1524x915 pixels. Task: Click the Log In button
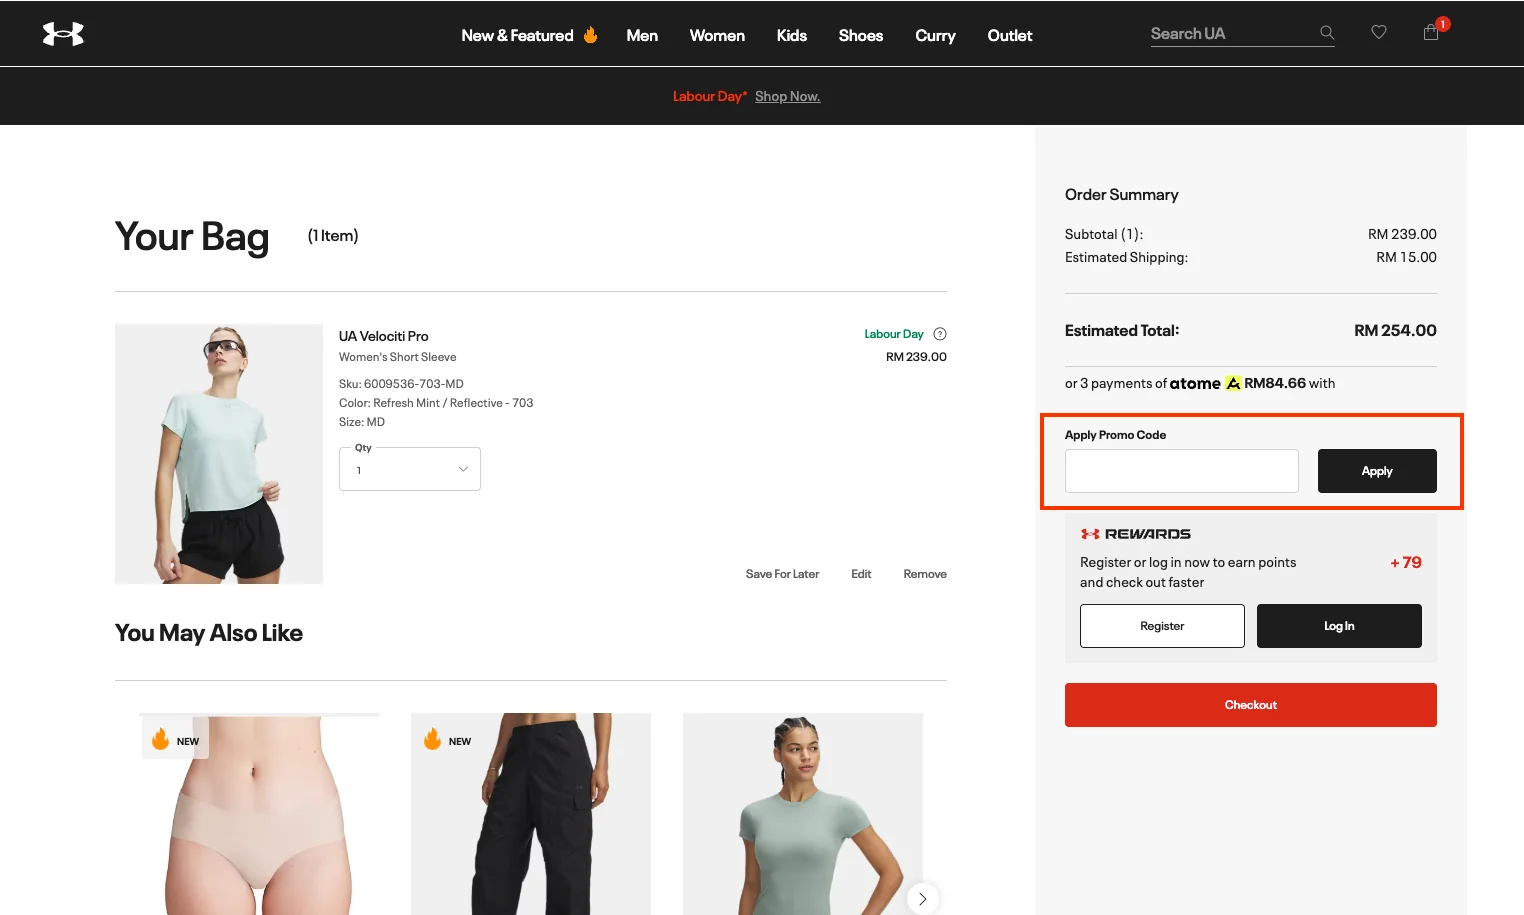click(1339, 626)
